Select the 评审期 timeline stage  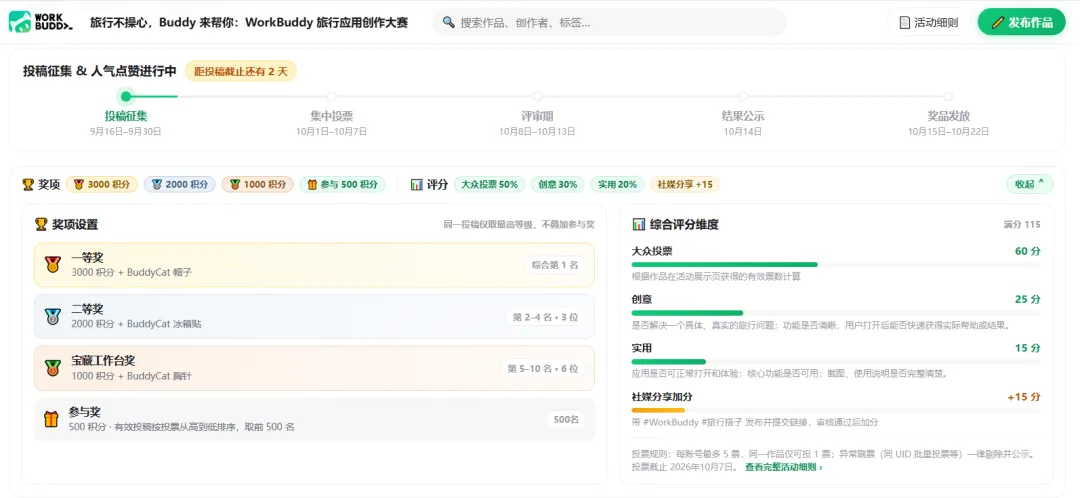[x=537, y=115]
